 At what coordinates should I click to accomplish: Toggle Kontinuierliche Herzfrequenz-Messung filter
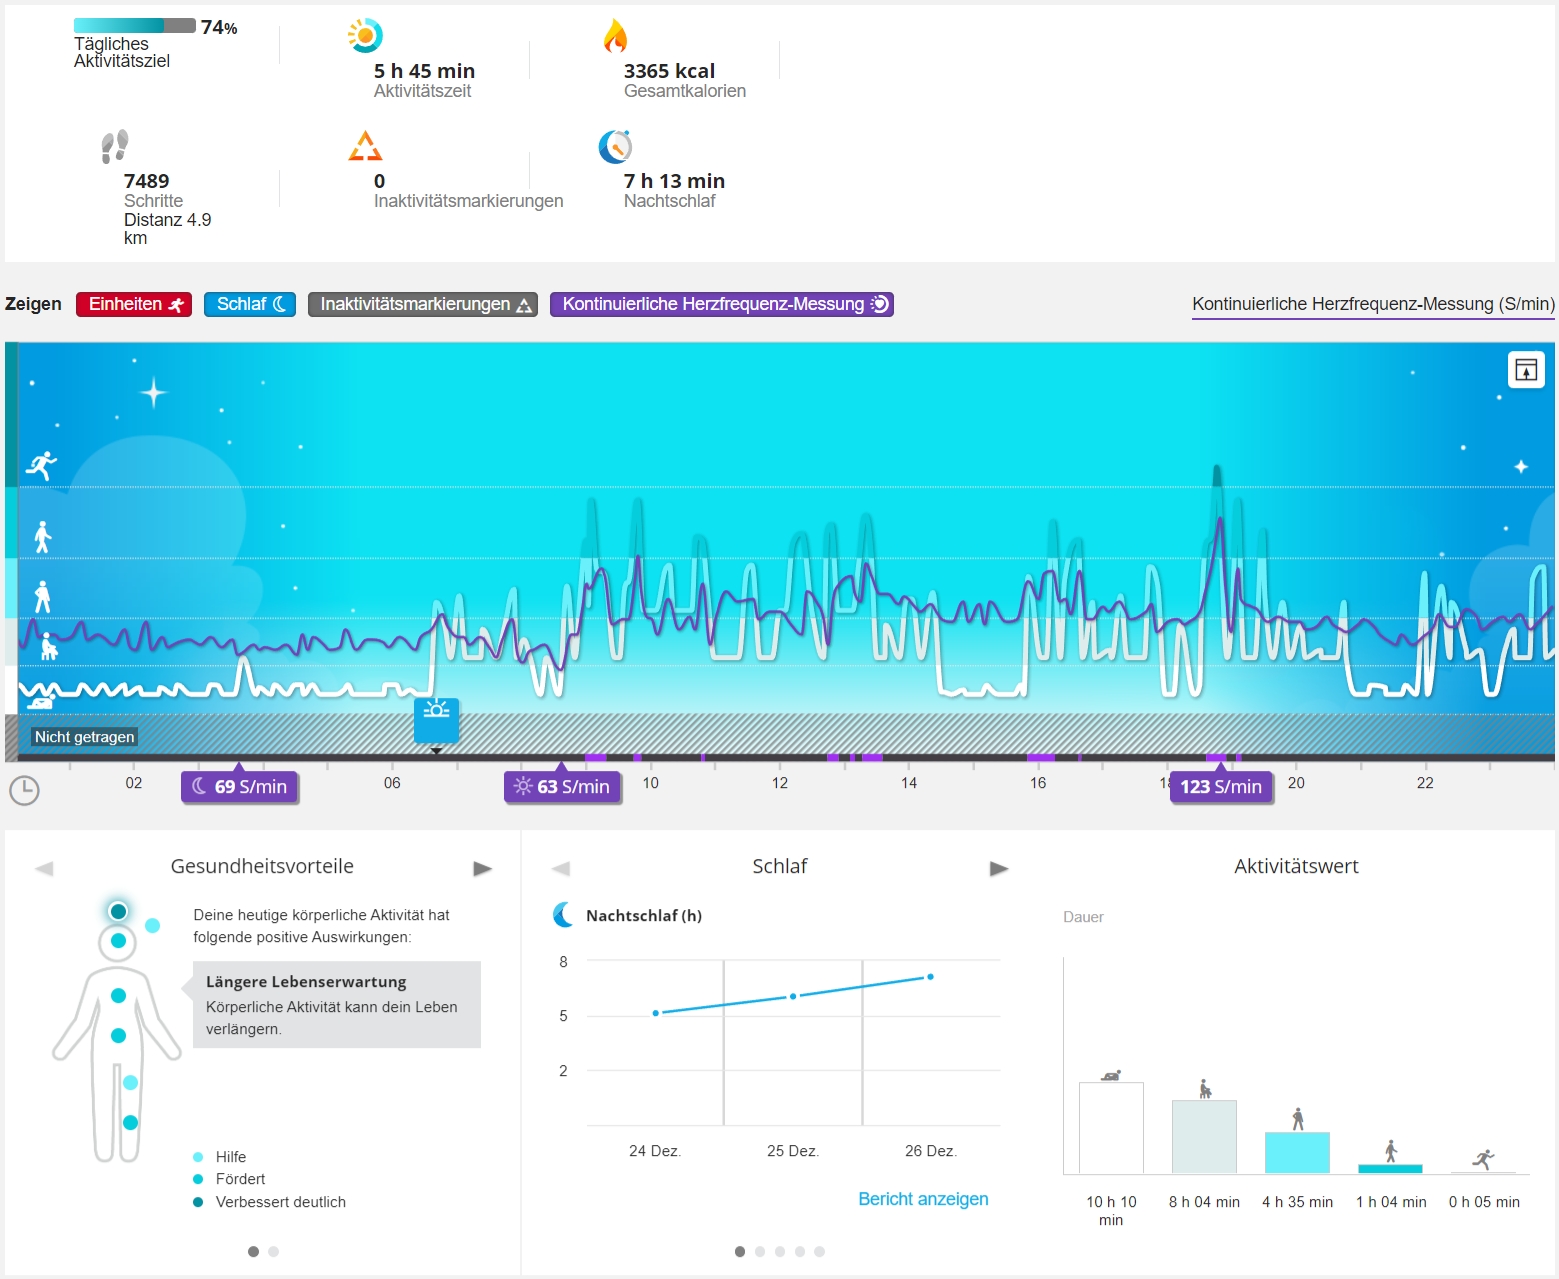point(722,304)
